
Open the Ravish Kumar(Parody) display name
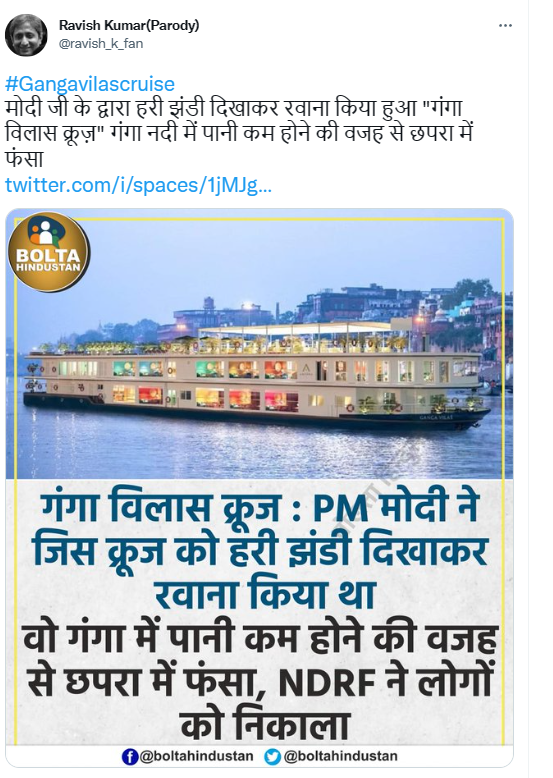pos(129,25)
